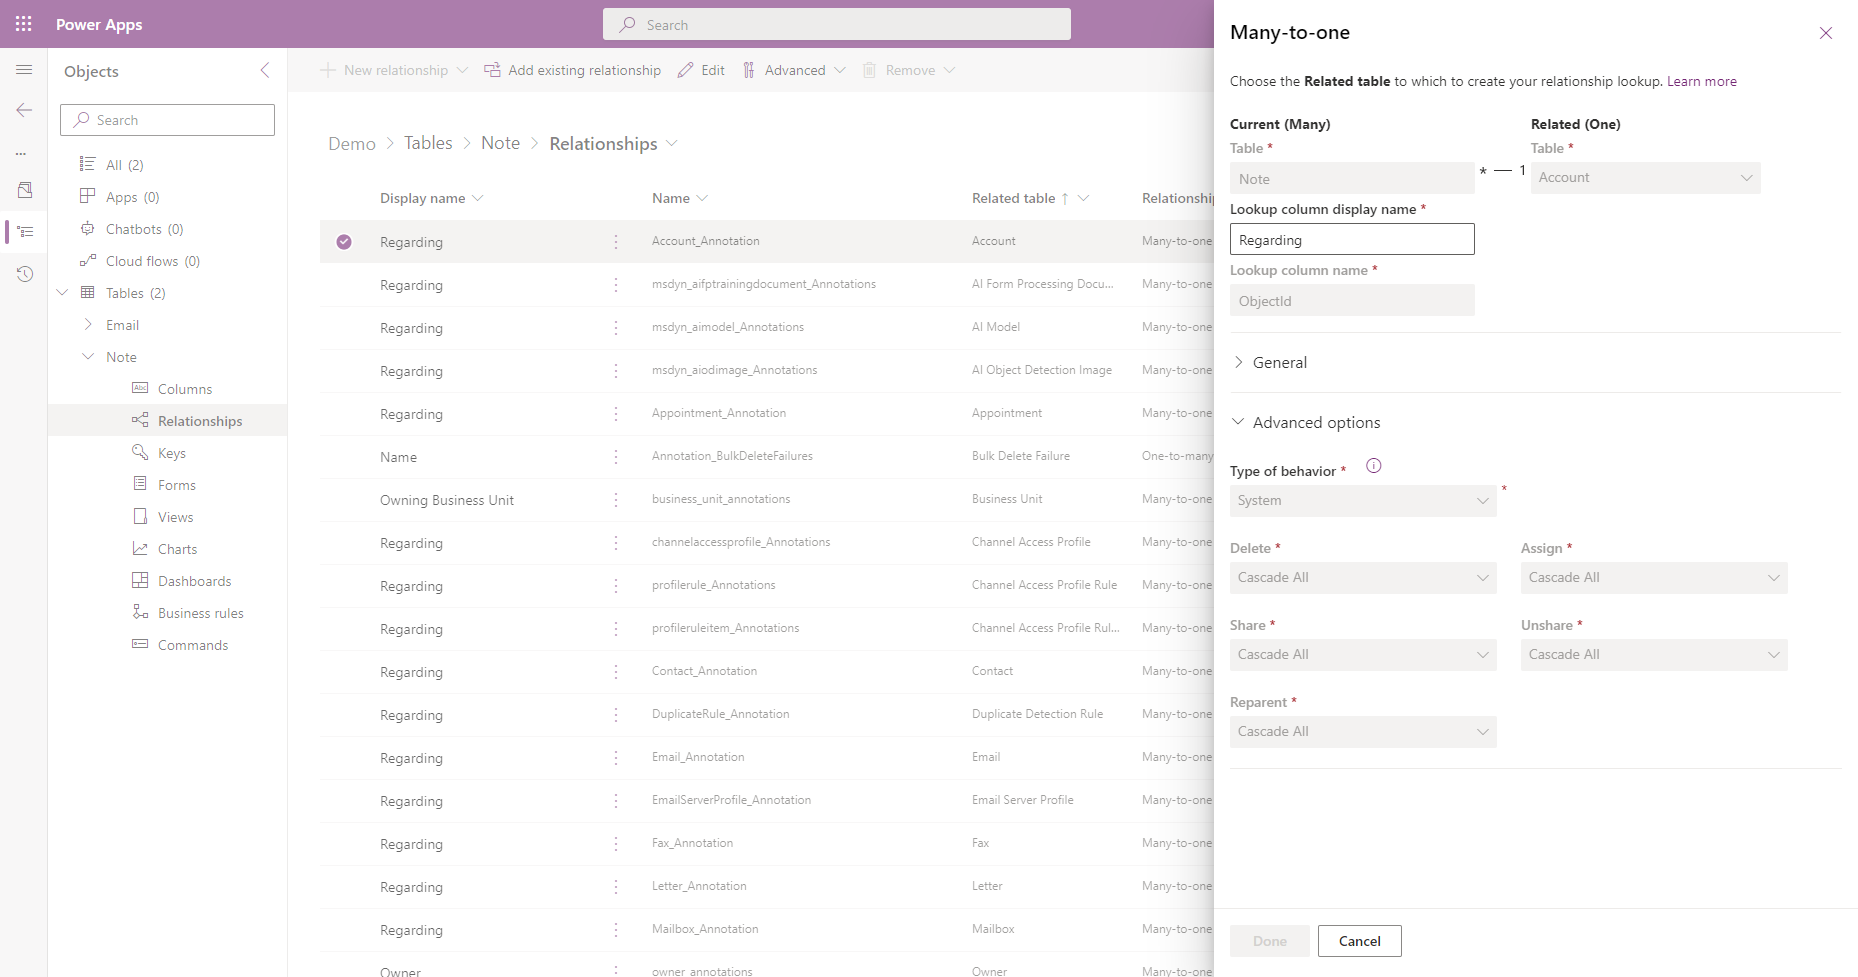Viewport: 1858px width, 977px height.
Task: Open the Advanced command menu
Action: coord(794,70)
